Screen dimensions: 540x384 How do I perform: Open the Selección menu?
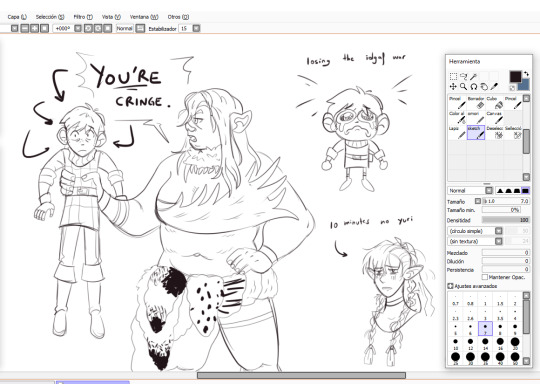click(x=50, y=17)
